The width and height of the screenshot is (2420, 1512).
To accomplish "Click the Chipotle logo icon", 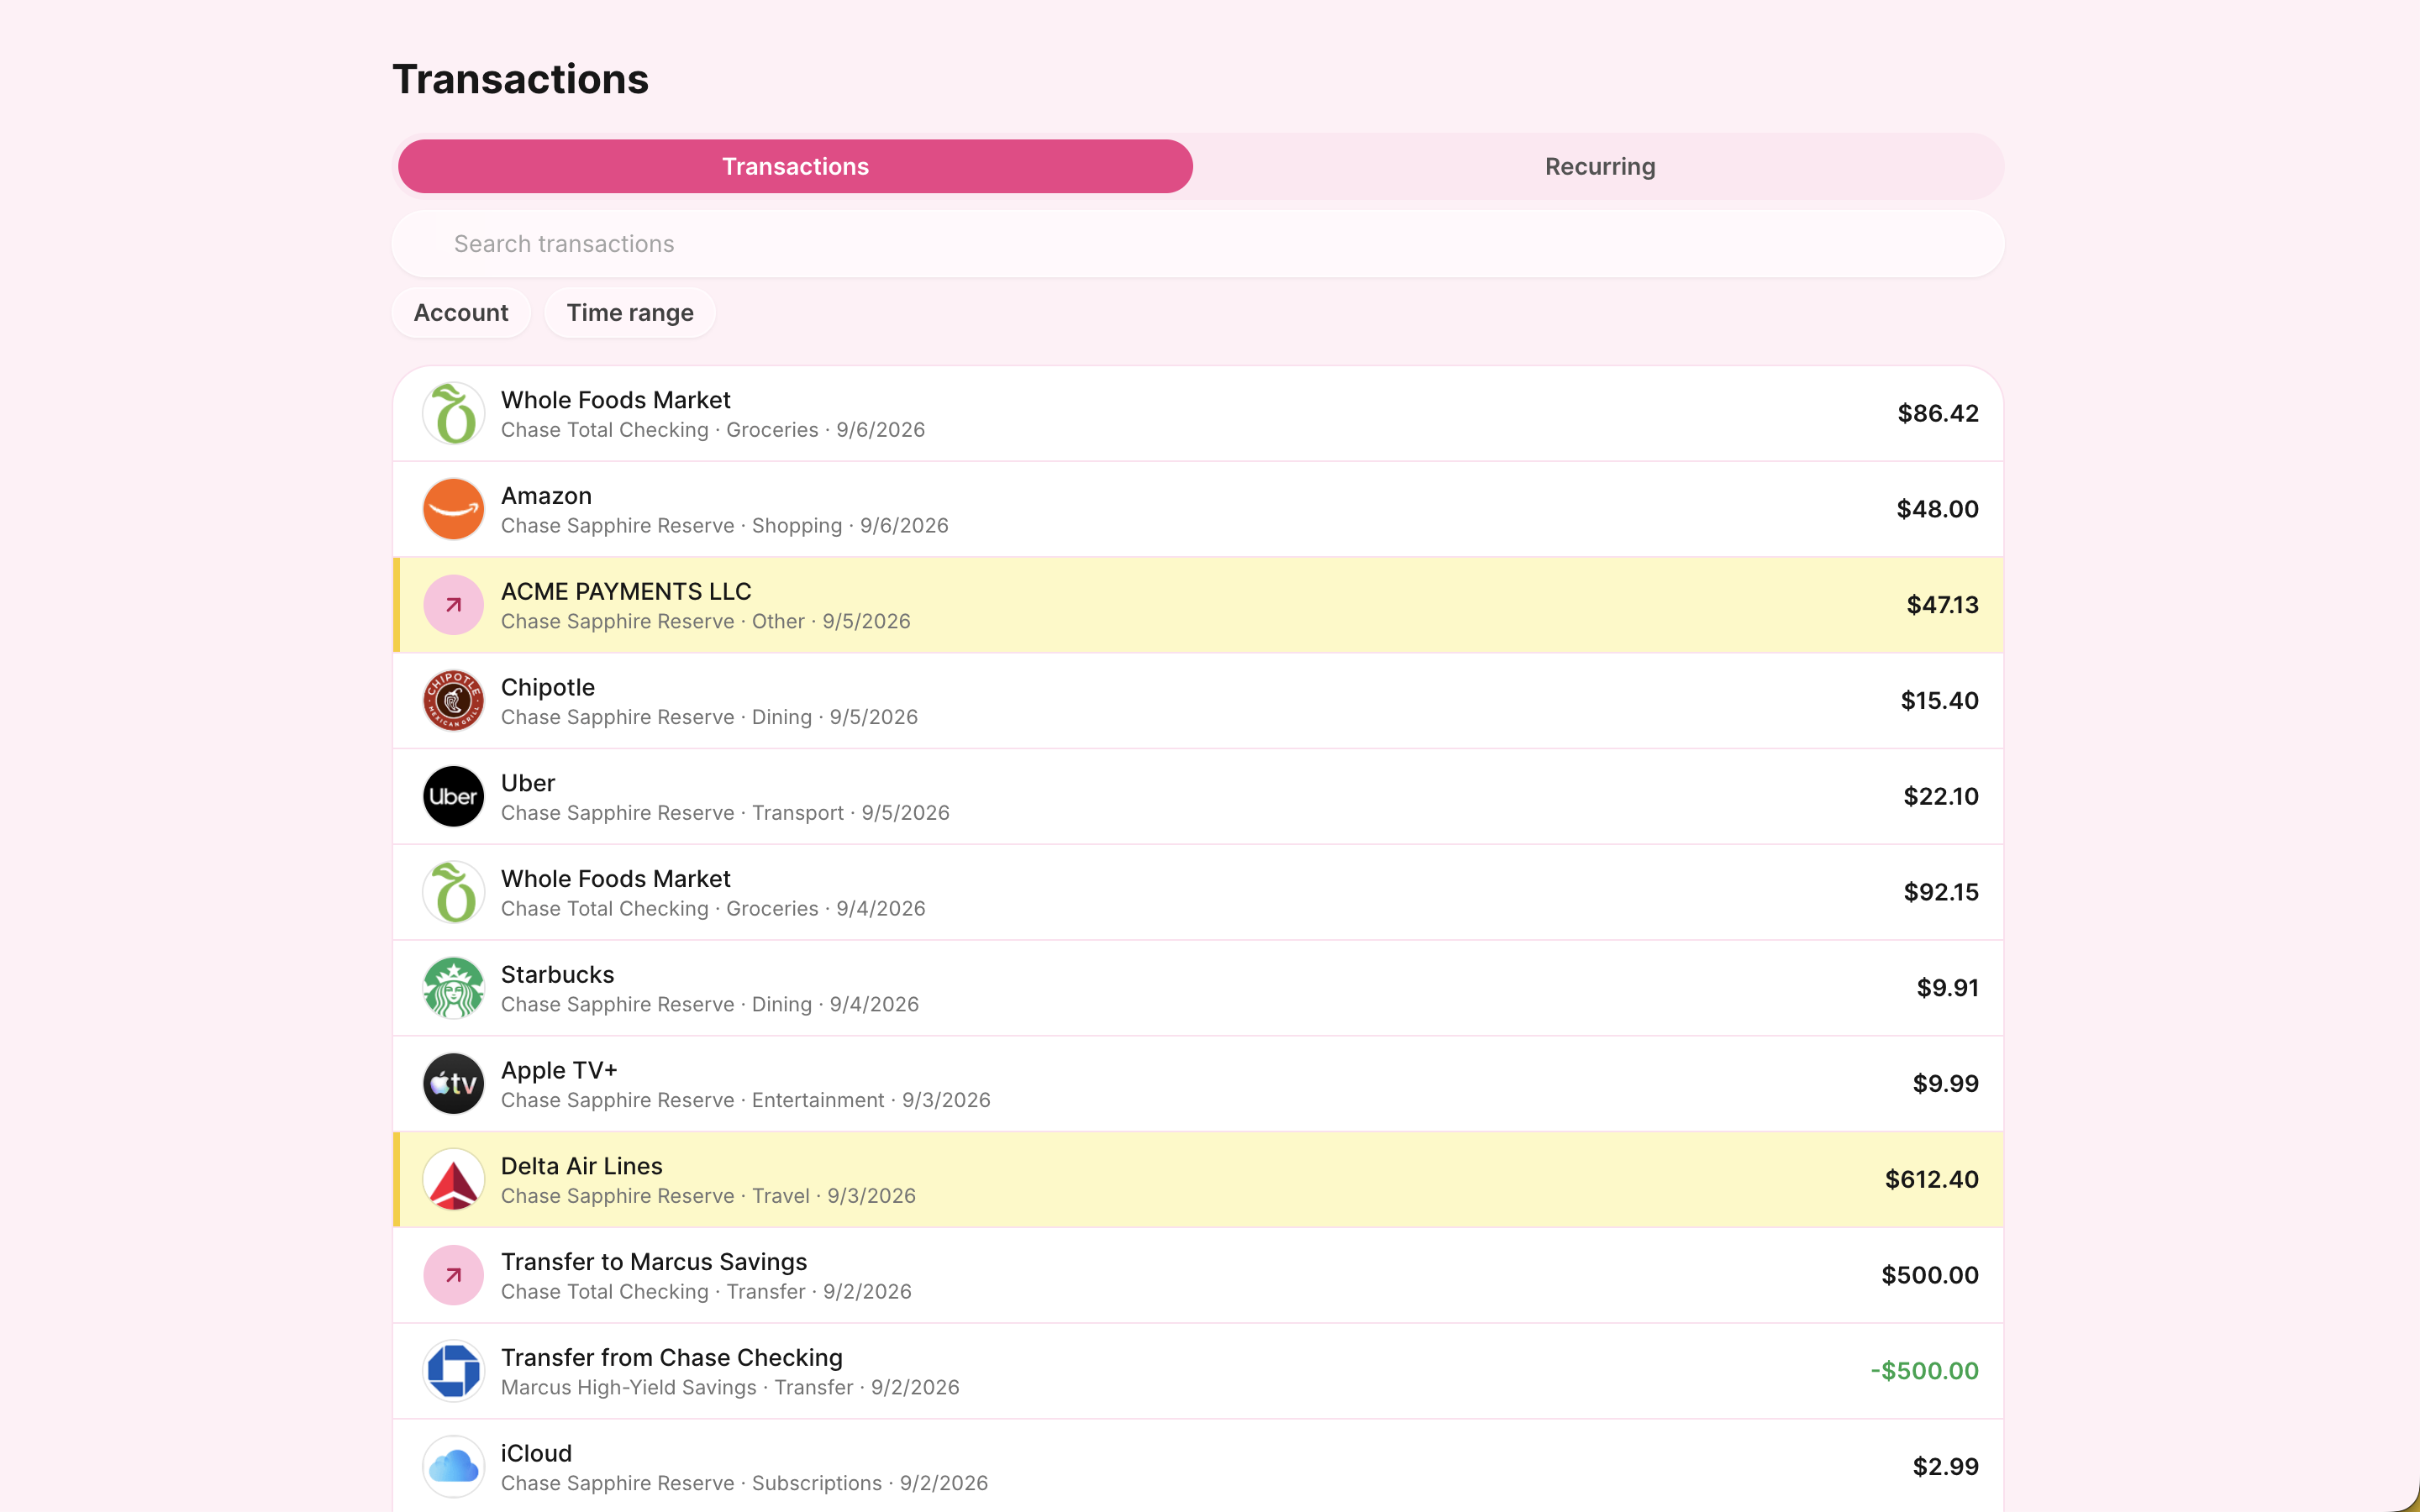I will point(453,701).
